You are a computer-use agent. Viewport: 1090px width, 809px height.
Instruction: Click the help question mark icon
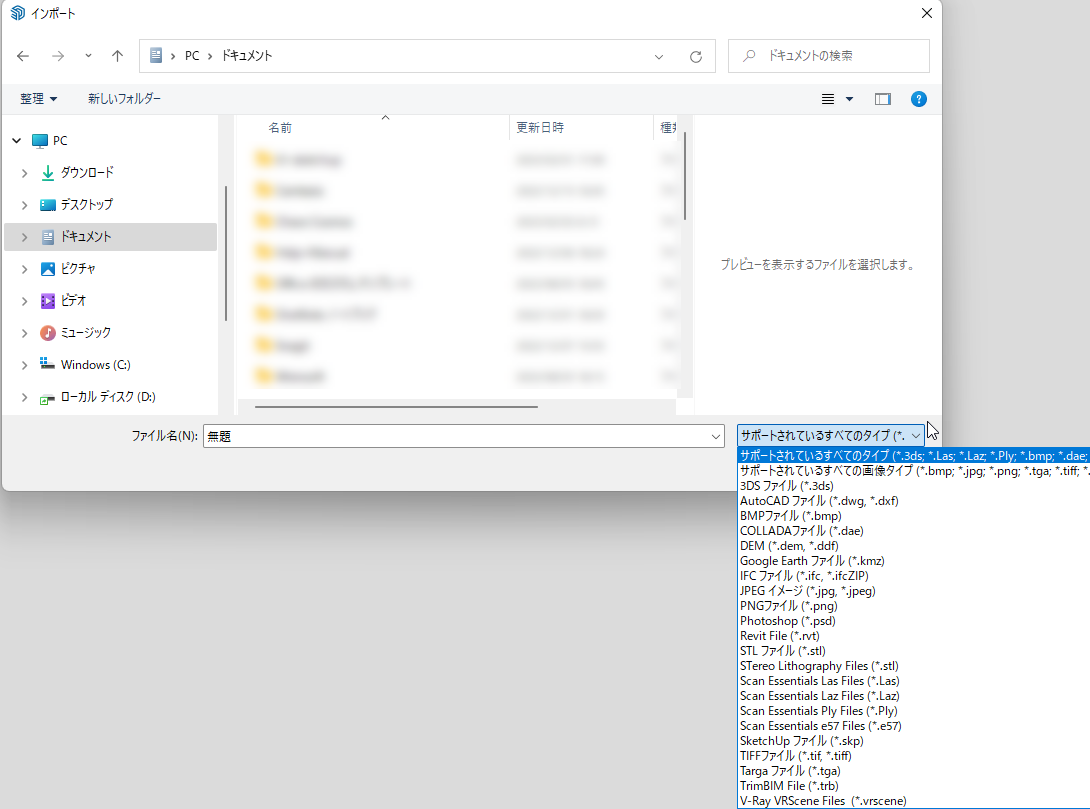point(918,99)
